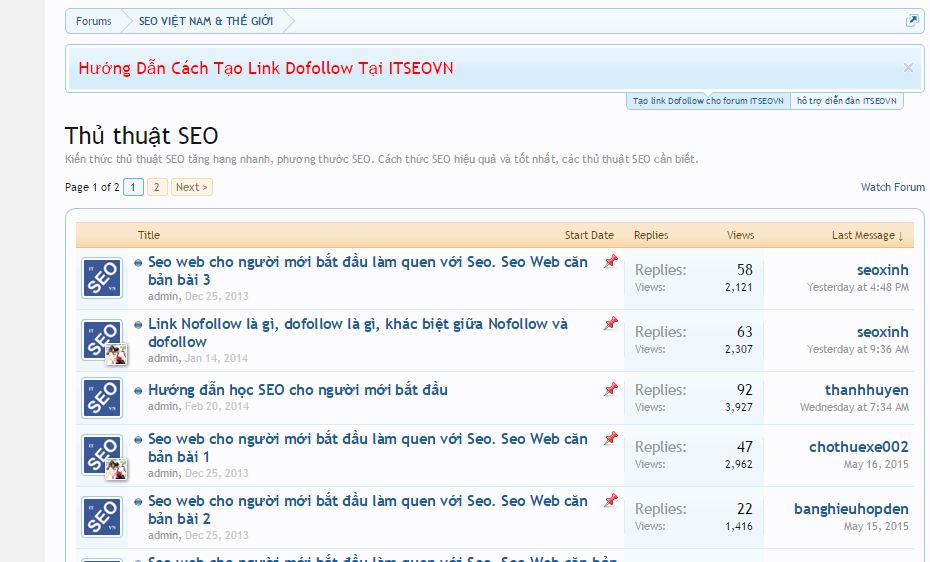Select the 'hỗ trợ diễn đàn ITSEOVN' tab
930x562 pixels.
point(846,101)
